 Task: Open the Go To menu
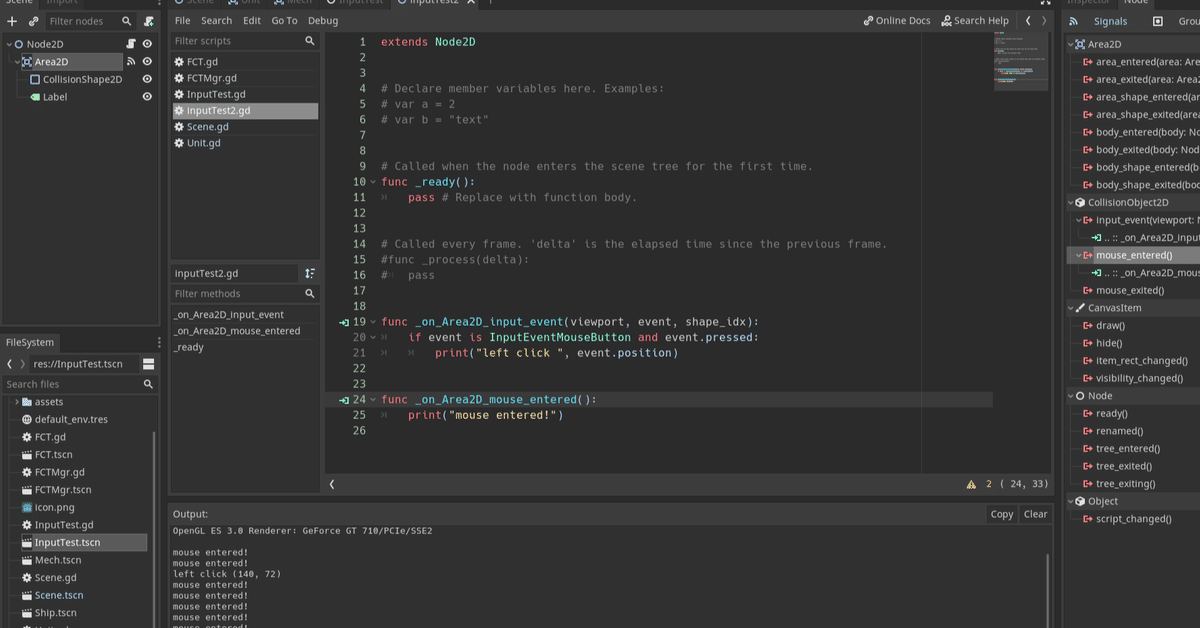point(284,21)
